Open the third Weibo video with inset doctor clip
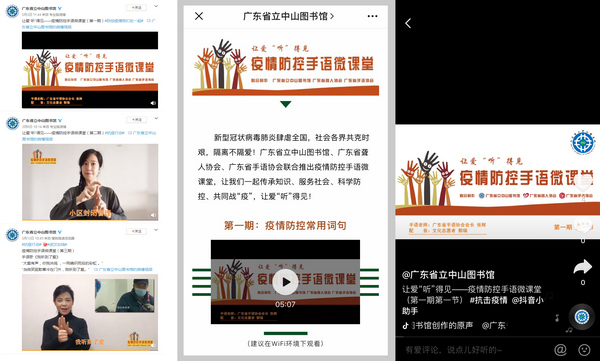 tap(90, 312)
